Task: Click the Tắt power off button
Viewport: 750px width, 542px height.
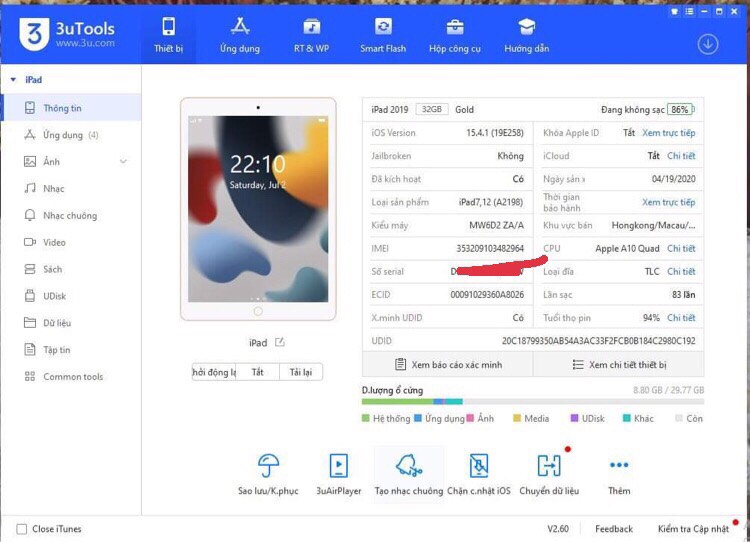Action: click(258, 372)
